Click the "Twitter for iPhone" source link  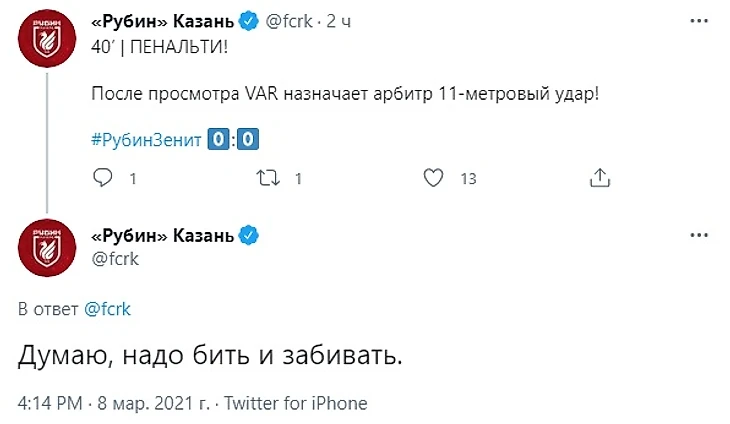295,404
